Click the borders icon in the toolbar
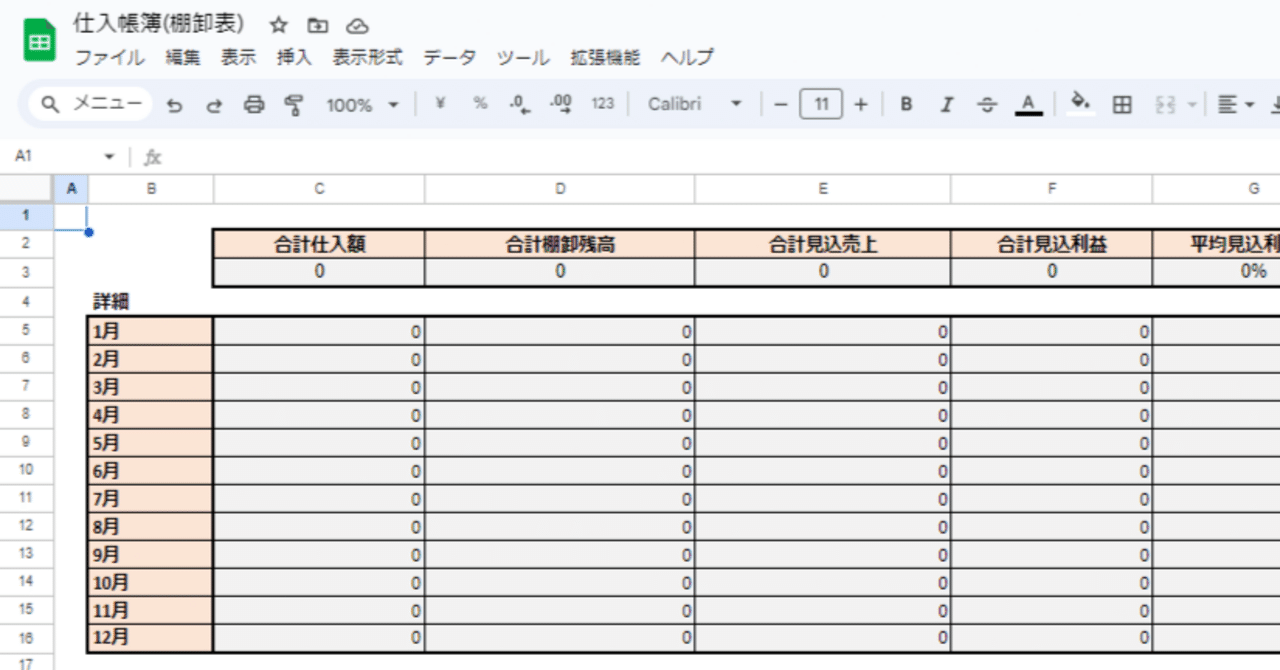This screenshot has width=1280, height=670. pos(1121,103)
